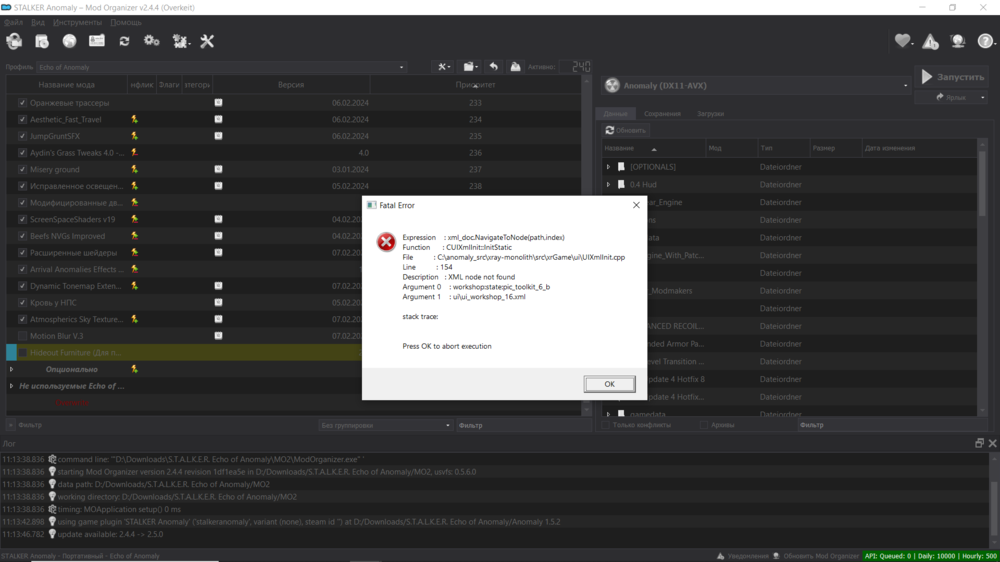1000x562 pixels.
Task: Toggle the Архивы checkbox
Action: click(x=703, y=425)
